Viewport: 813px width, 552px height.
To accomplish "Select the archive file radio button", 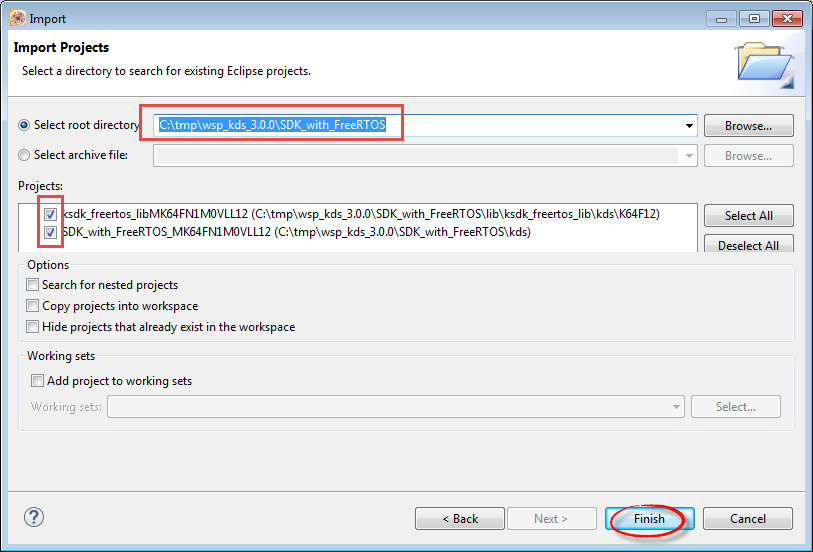I will pos(25,155).
